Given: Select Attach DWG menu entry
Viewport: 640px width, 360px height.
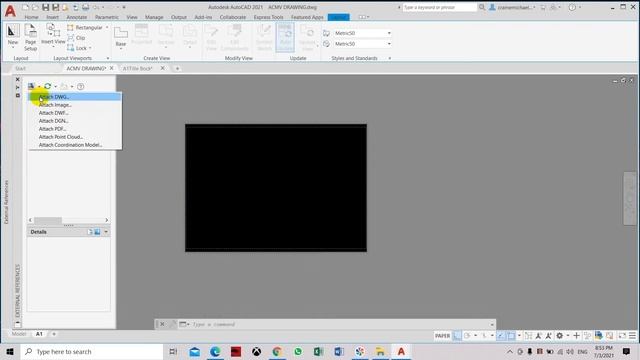Looking at the screenshot, I should tap(75, 97).
